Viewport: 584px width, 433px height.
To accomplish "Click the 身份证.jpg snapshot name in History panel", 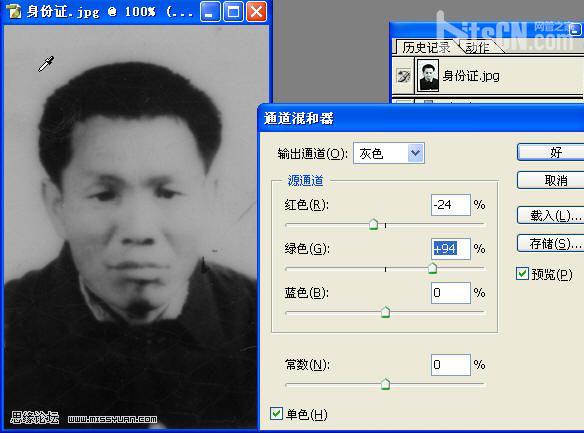I will [x=471, y=76].
